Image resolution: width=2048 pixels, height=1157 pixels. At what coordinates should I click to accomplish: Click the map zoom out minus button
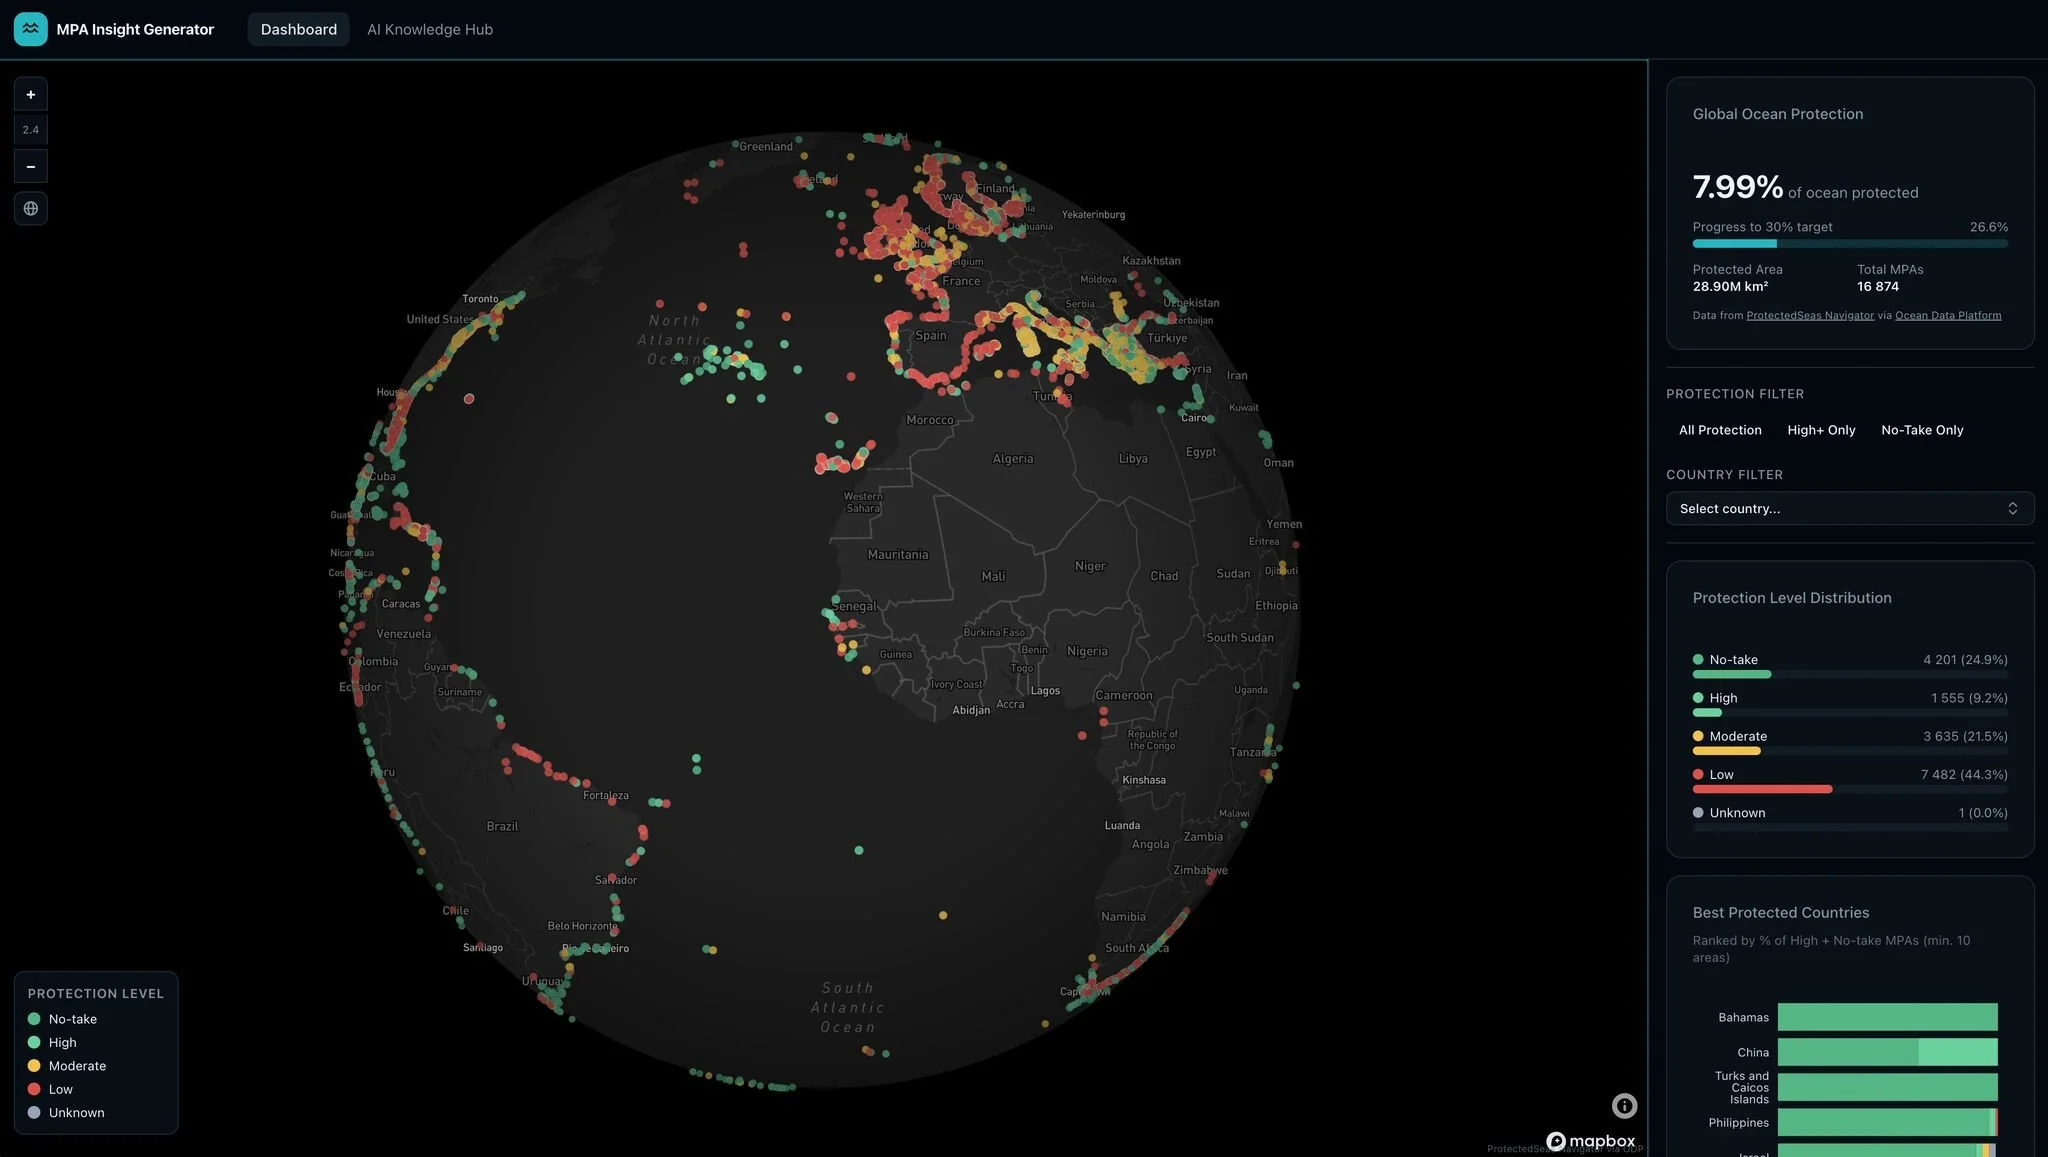pos(30,167)
